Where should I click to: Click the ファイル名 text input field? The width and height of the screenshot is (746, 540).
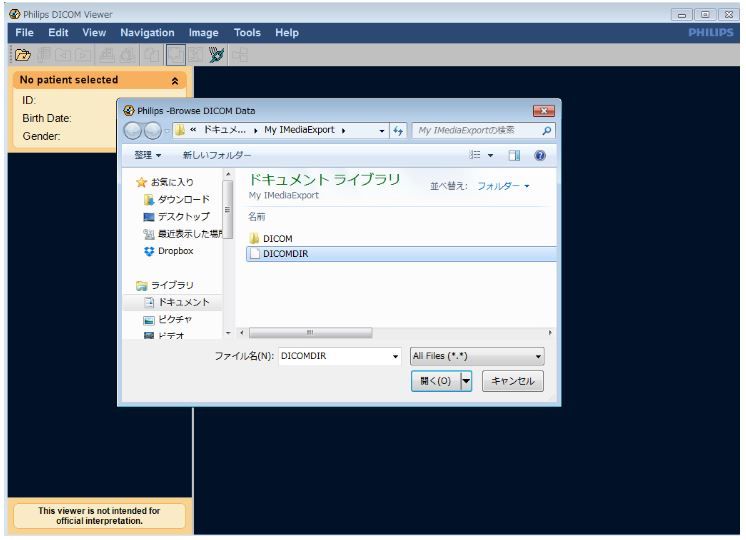(335, 356)
